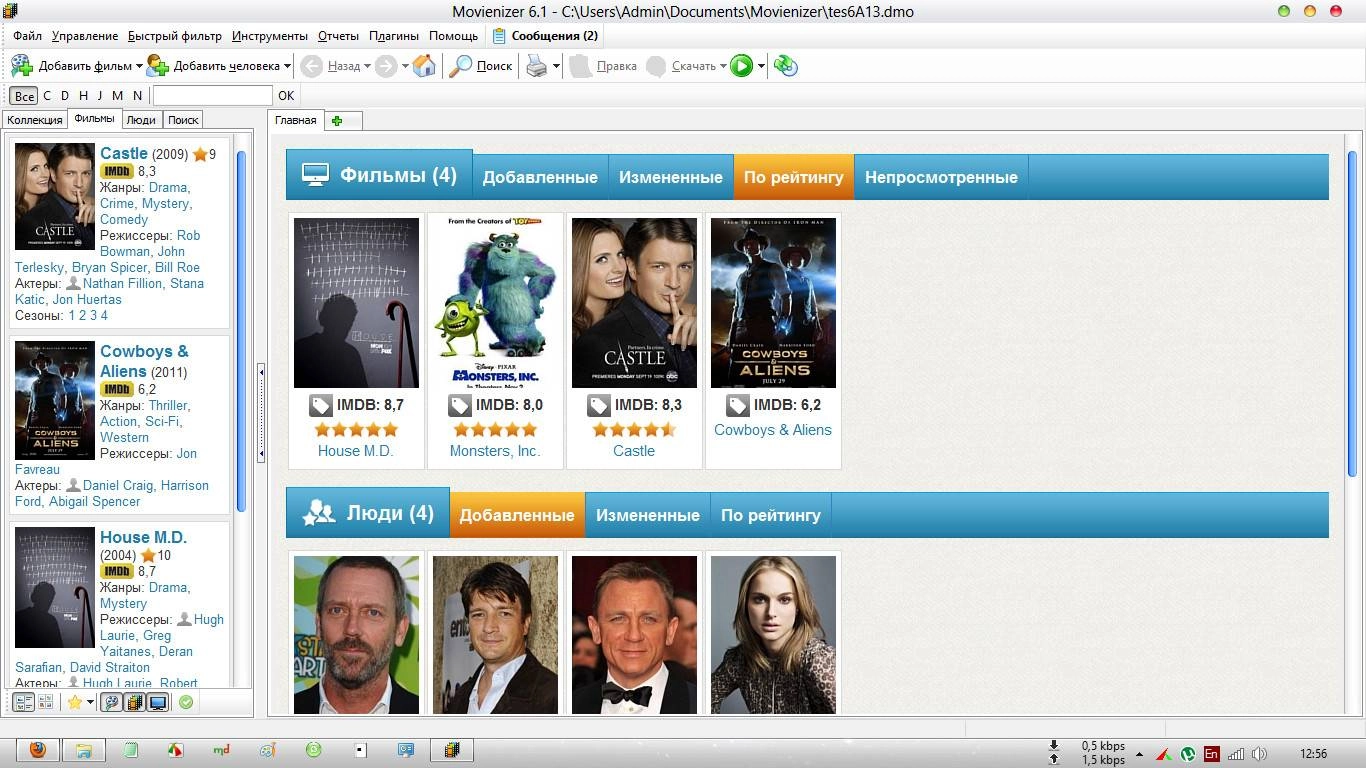The image size is (1366, 768).
Task: Click person icon before Nathan Fillion
Action: tap(73, 284)
